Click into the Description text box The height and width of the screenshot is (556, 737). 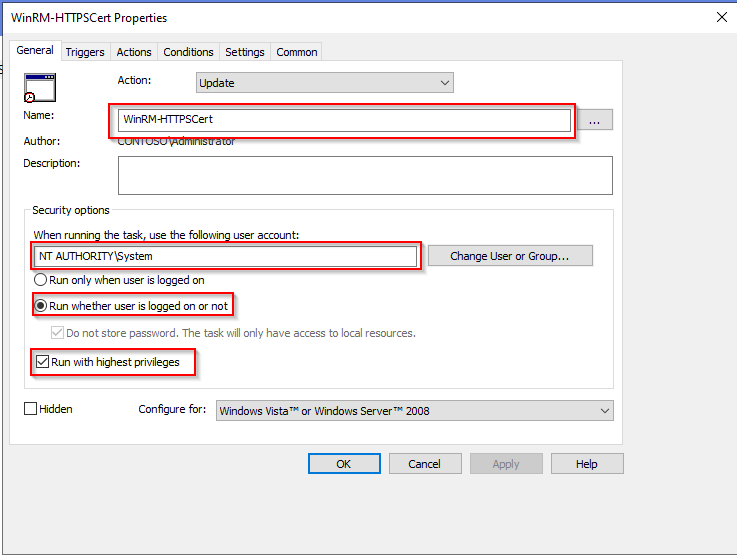[364, 175]
